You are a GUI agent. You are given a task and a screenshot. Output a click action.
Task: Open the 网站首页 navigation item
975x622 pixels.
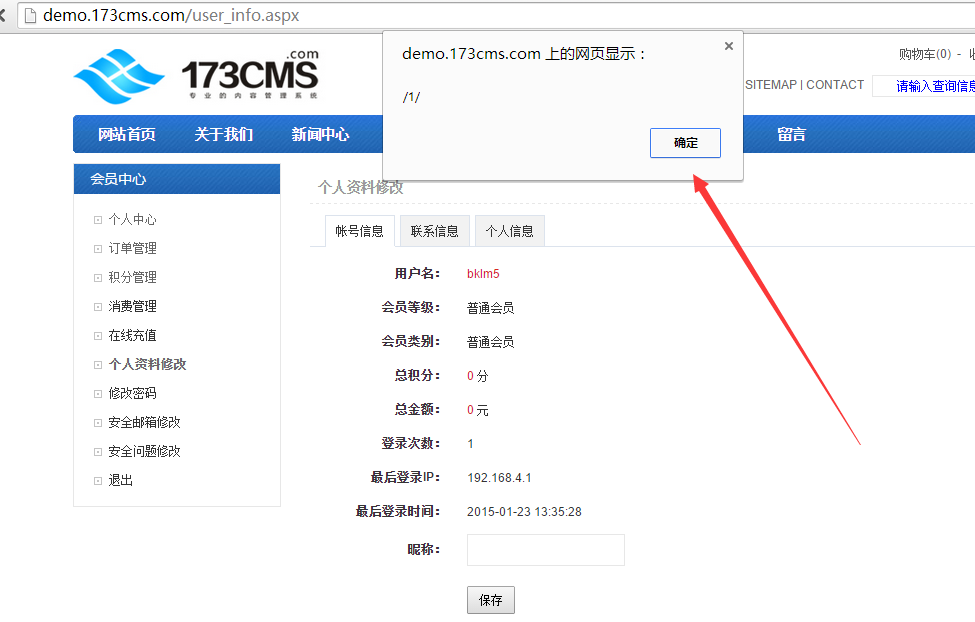(x=127, y=134)
